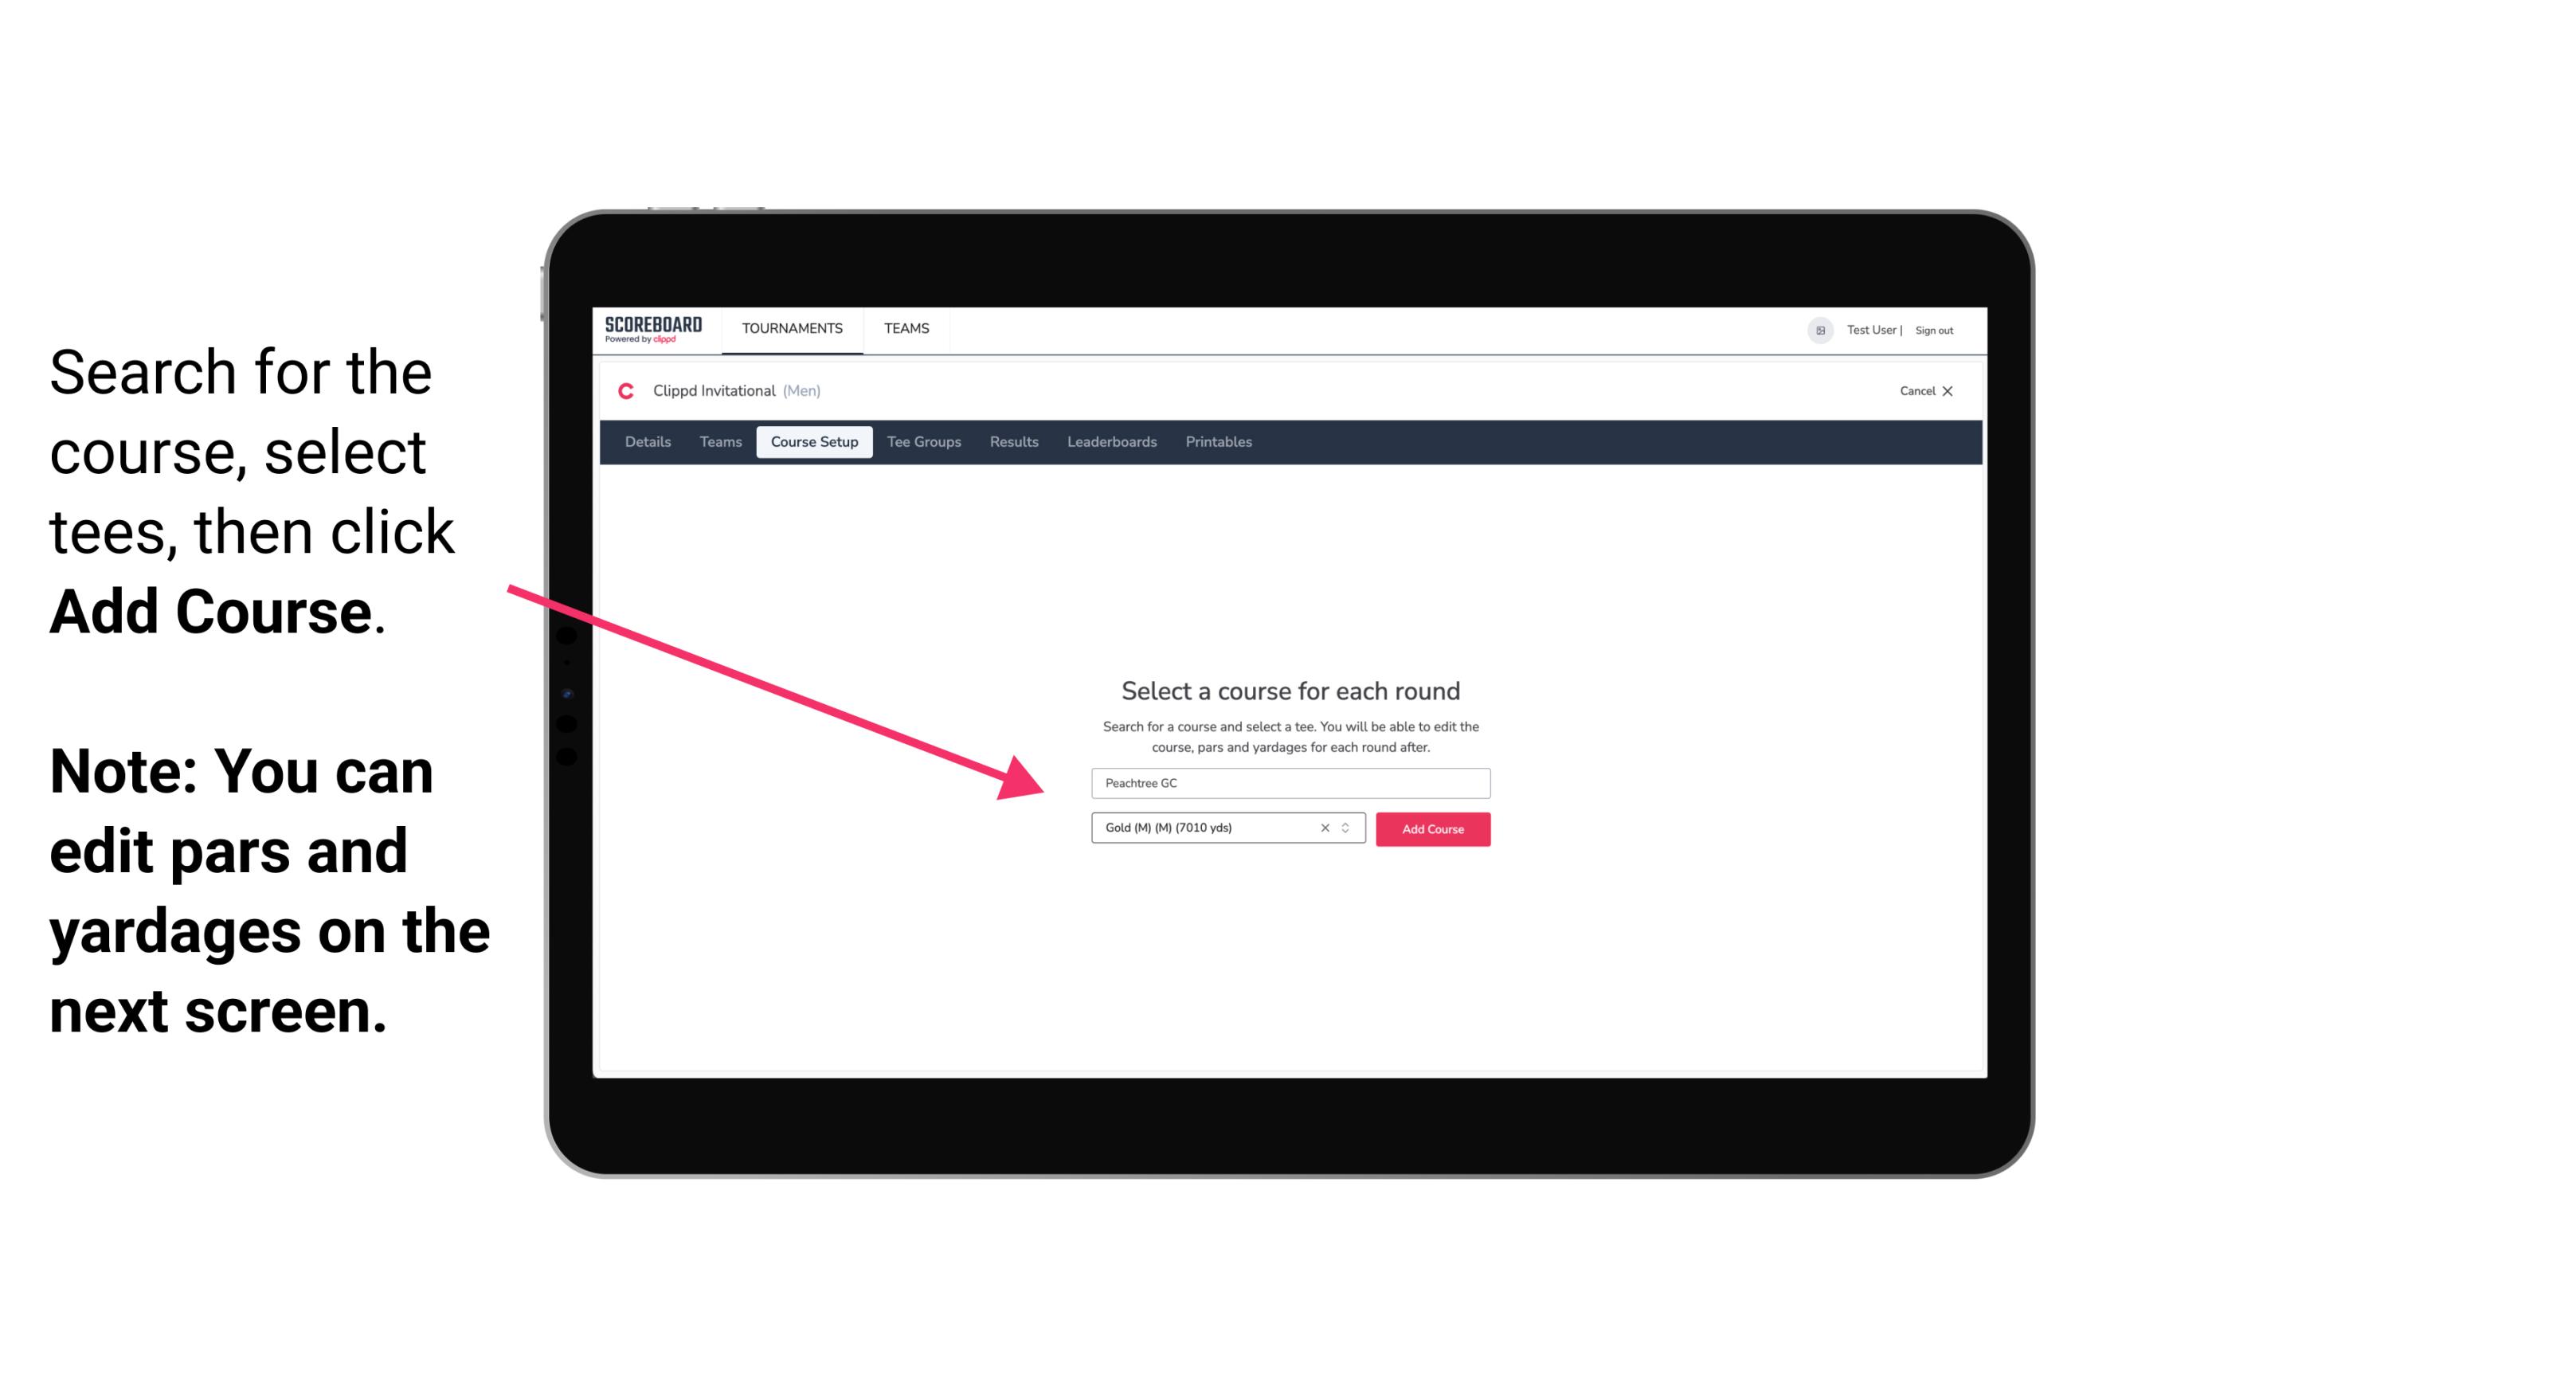
Task: Click Add Course button
Action: (1430, 829)
